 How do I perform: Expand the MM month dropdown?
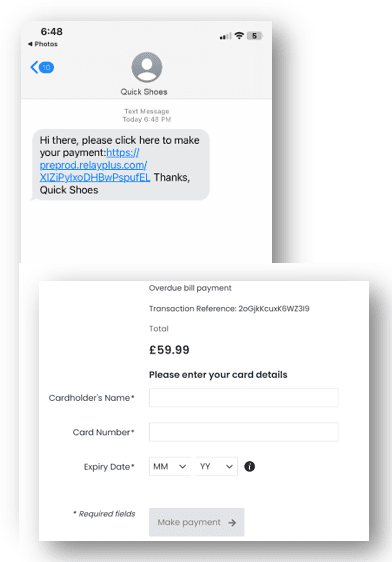(170, 466)
